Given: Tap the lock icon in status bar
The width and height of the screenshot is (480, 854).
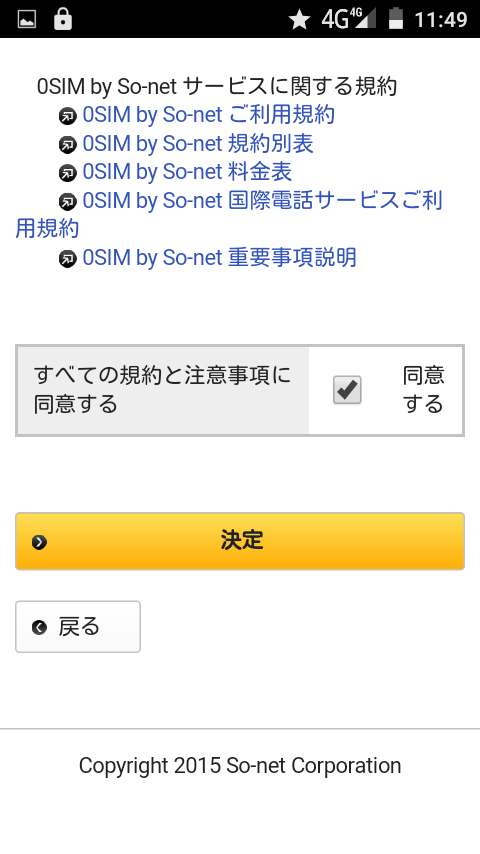Looking at the screenshot, I should pyautogui.click(x=63, y=19).
